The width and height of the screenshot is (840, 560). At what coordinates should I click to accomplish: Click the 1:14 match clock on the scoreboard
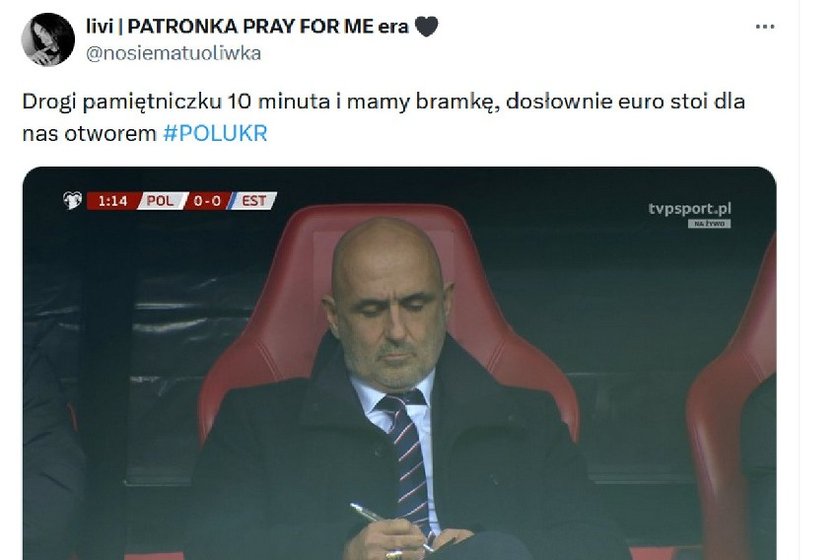click(x=112, y=201)
